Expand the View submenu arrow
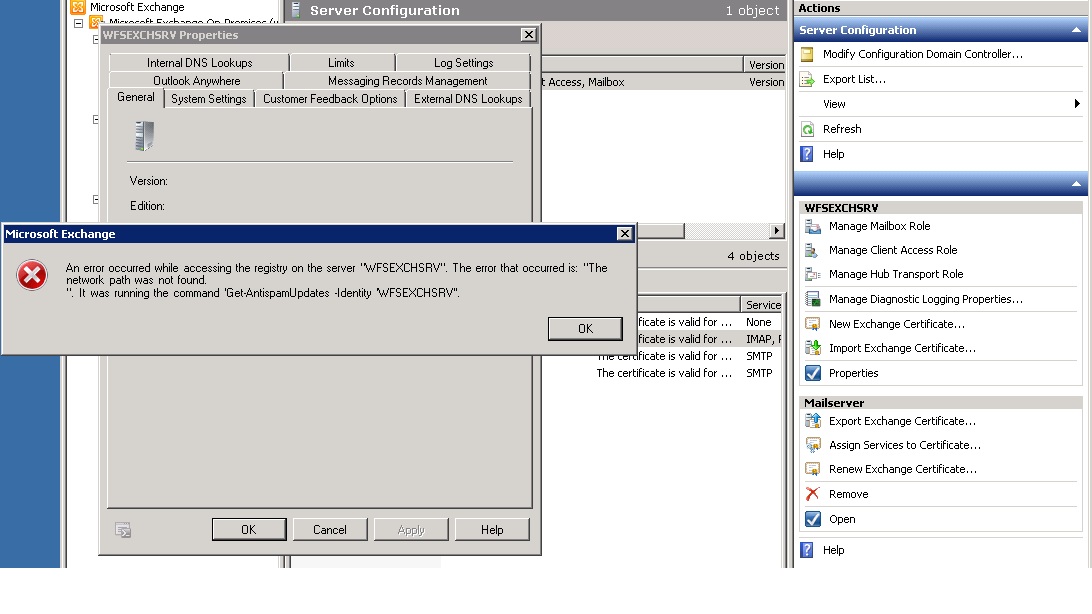1092x614 pixels. click(x=1077, y=104)
